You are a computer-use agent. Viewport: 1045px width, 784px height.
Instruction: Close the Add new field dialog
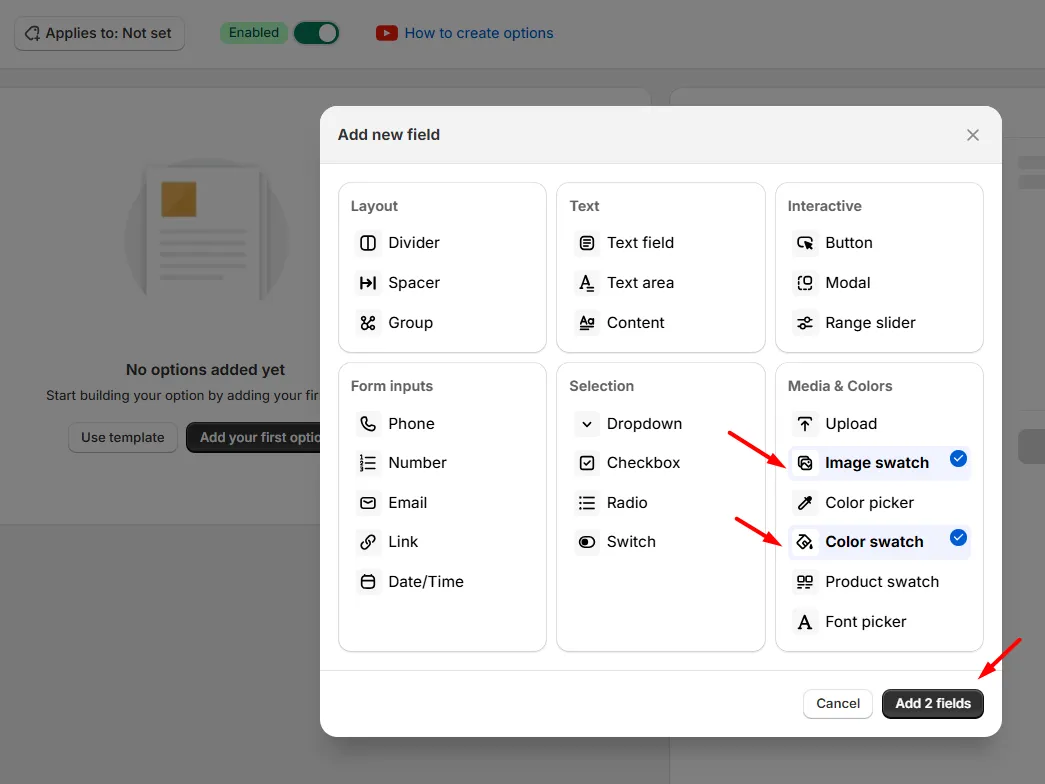973,135
